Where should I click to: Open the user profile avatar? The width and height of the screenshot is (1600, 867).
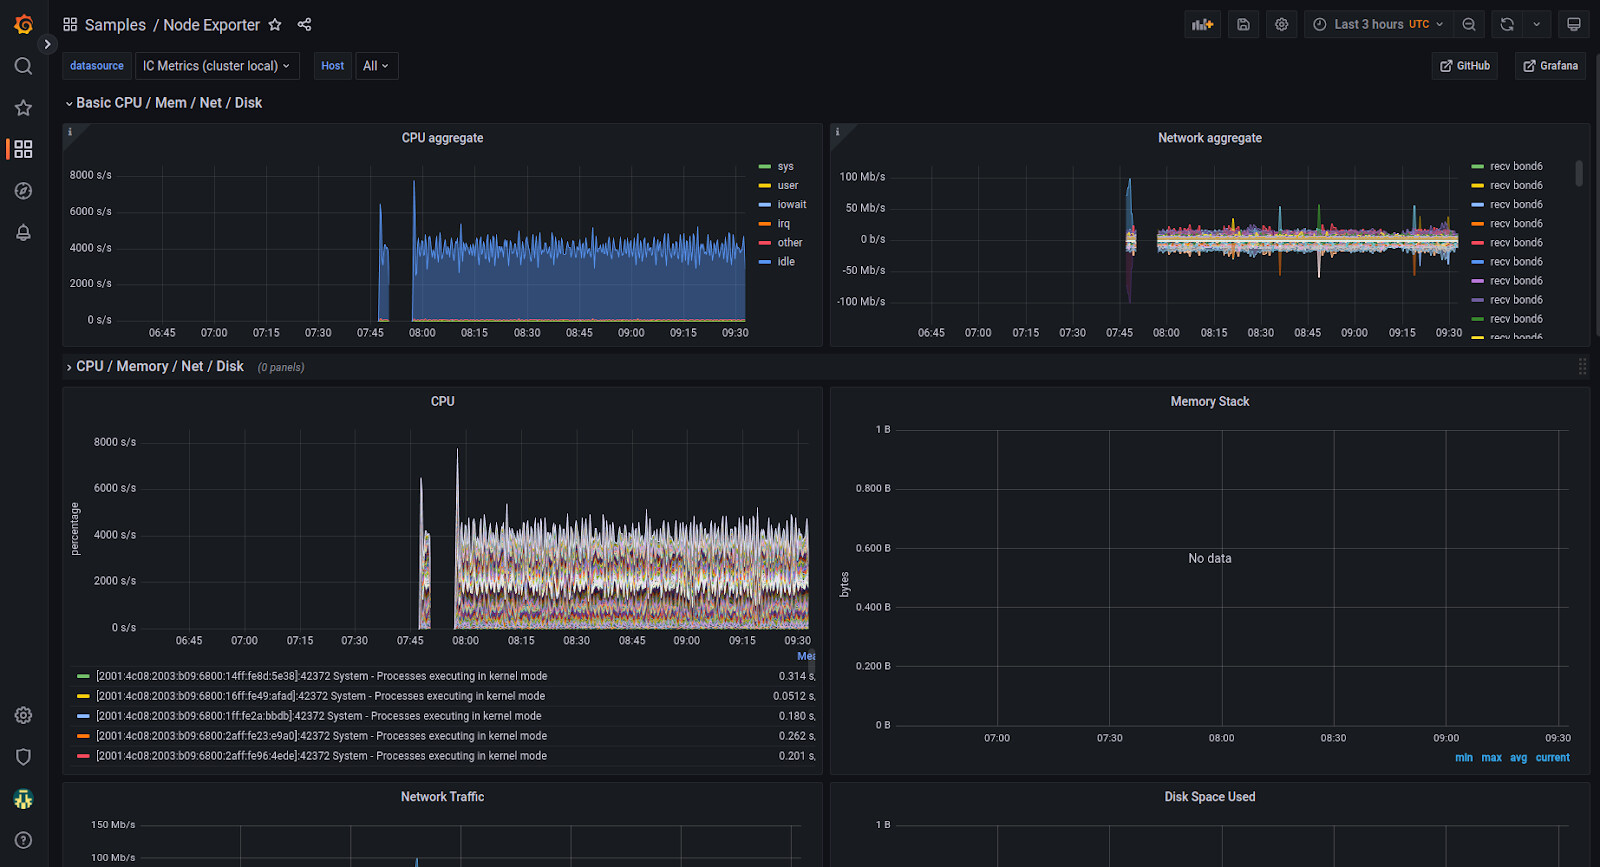click(23, 799)
